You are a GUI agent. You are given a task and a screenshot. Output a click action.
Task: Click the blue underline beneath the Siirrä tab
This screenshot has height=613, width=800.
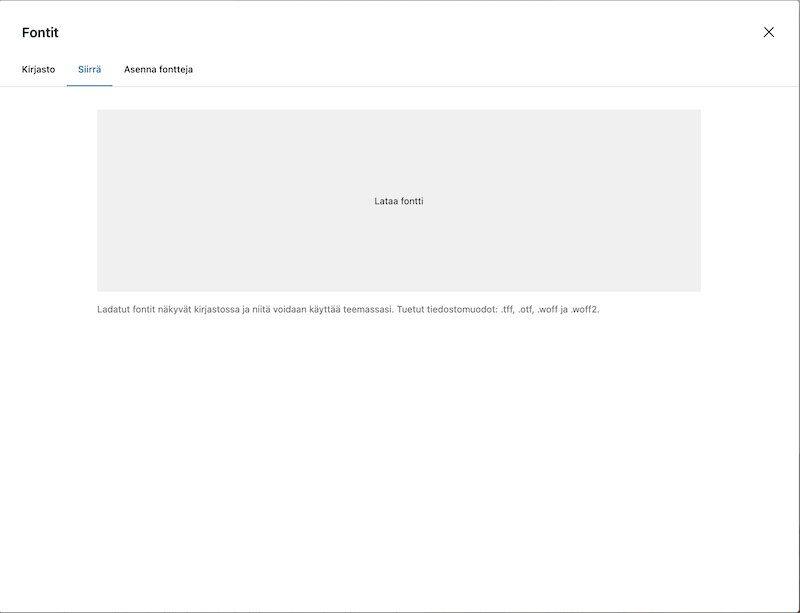tap(89, 86)
